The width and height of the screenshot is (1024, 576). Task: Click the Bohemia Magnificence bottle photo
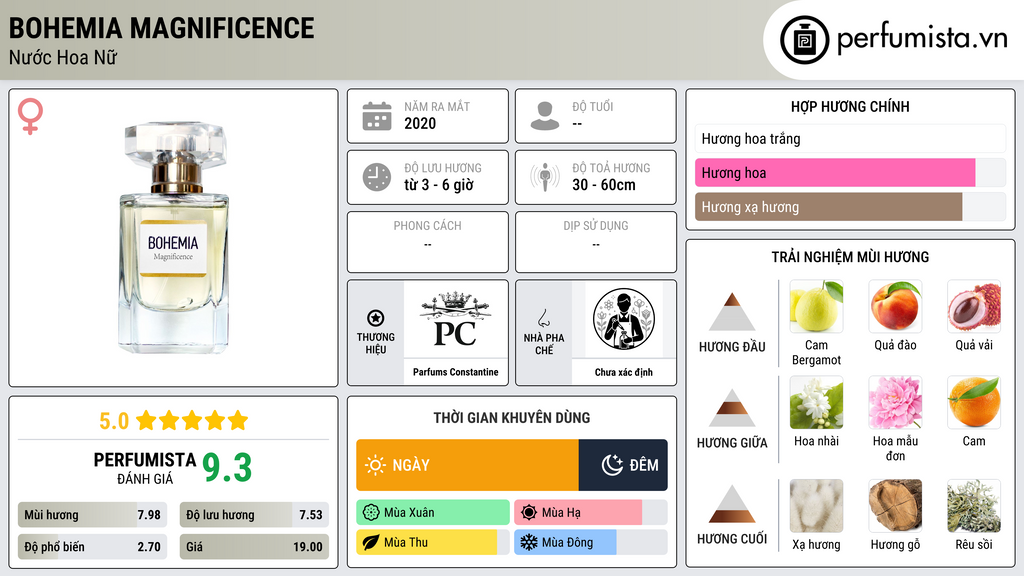174,237
